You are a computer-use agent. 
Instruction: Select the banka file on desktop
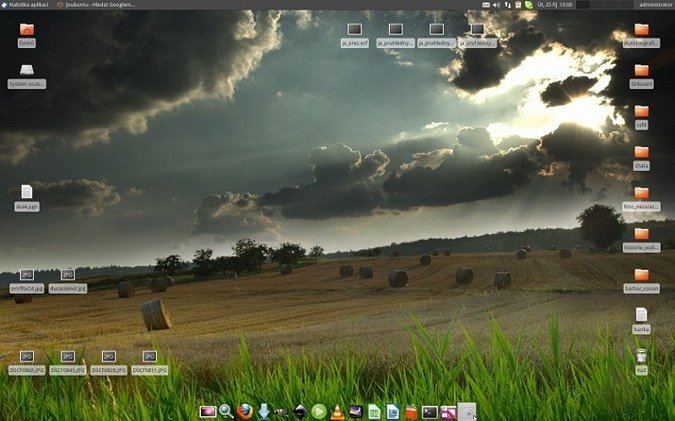[x=641, y=315]
